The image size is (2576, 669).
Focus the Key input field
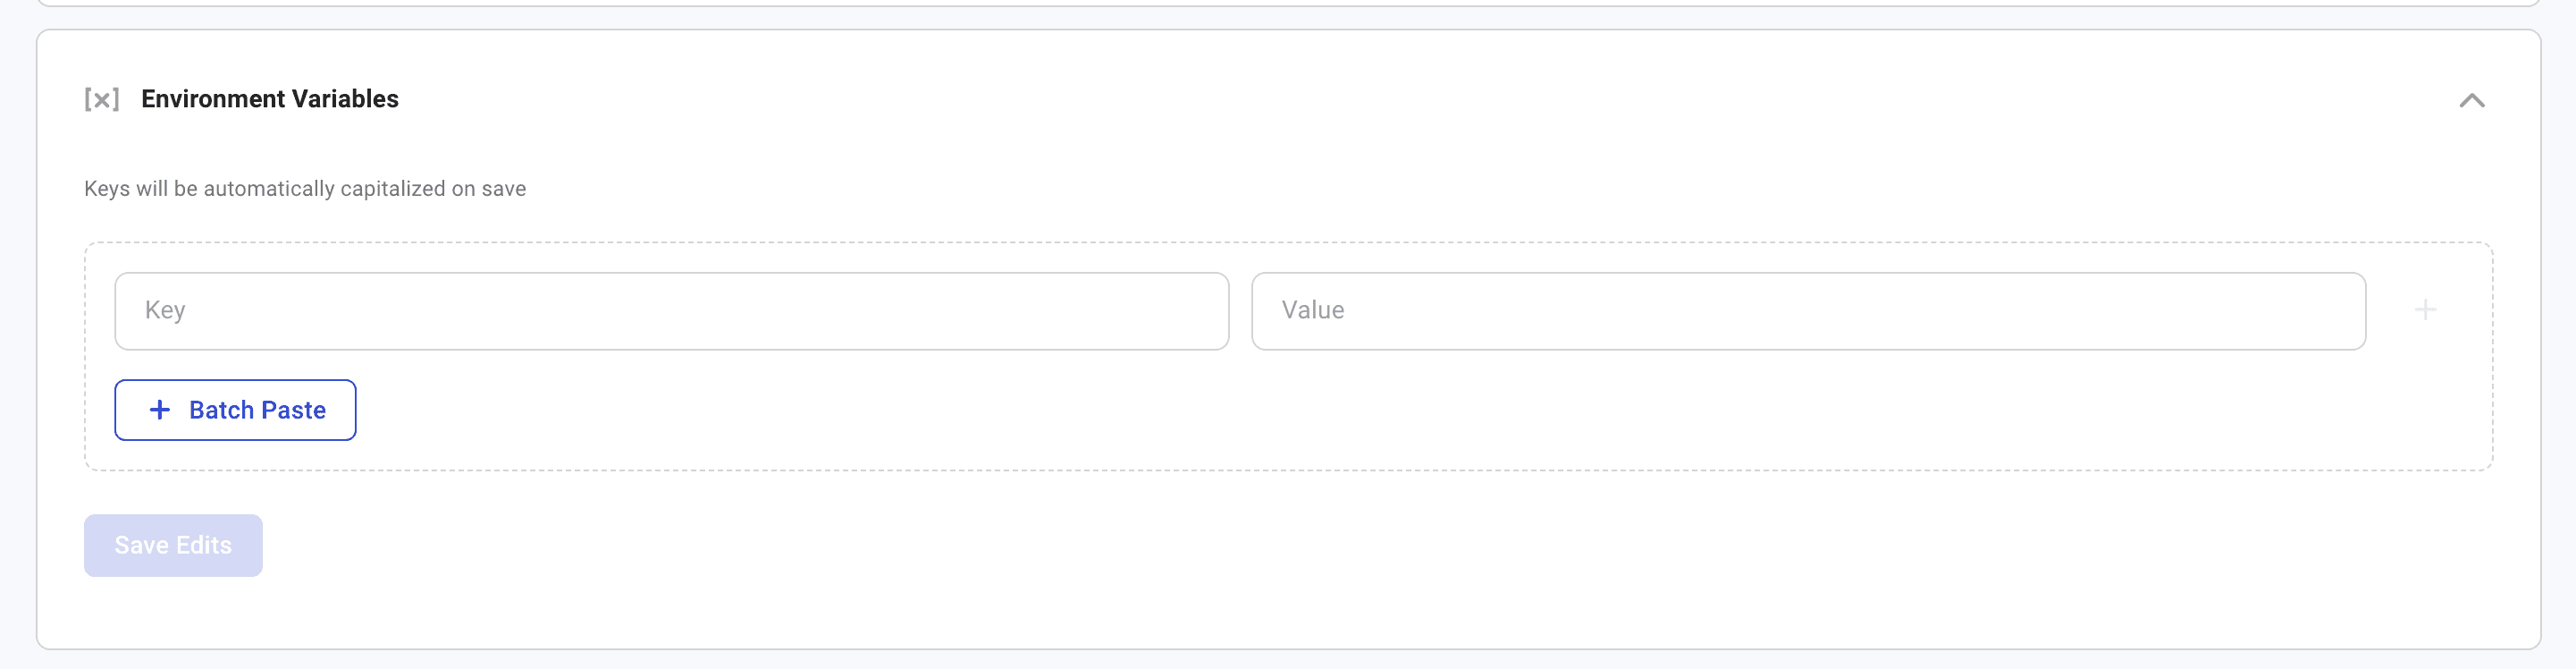pyautogui.click(x=671, y=311)
